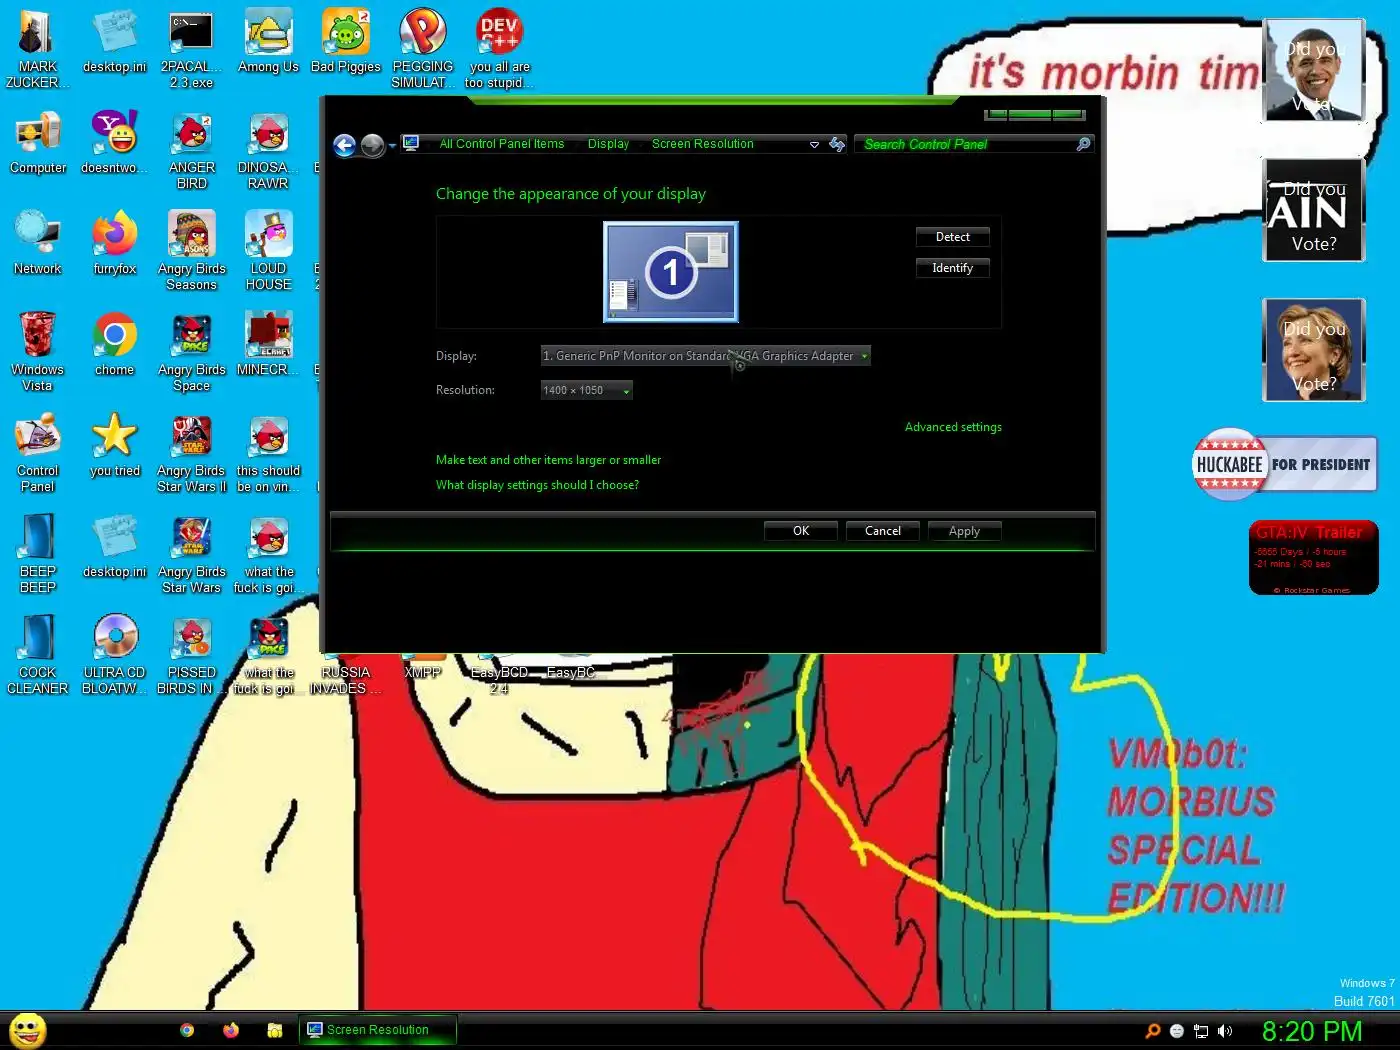The image size is (1400, 1050).
Task: Click the Obama 'Did you Vote?' gadget
Action: (1314, 70)
